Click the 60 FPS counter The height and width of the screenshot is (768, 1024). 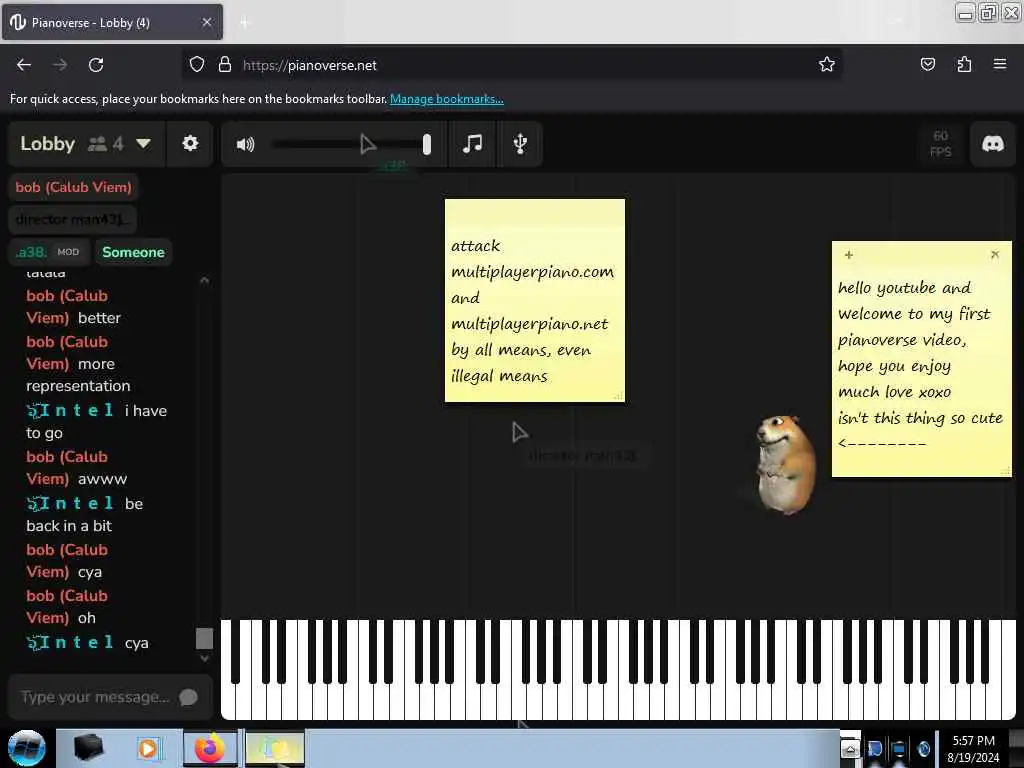[x=940, y=144]
